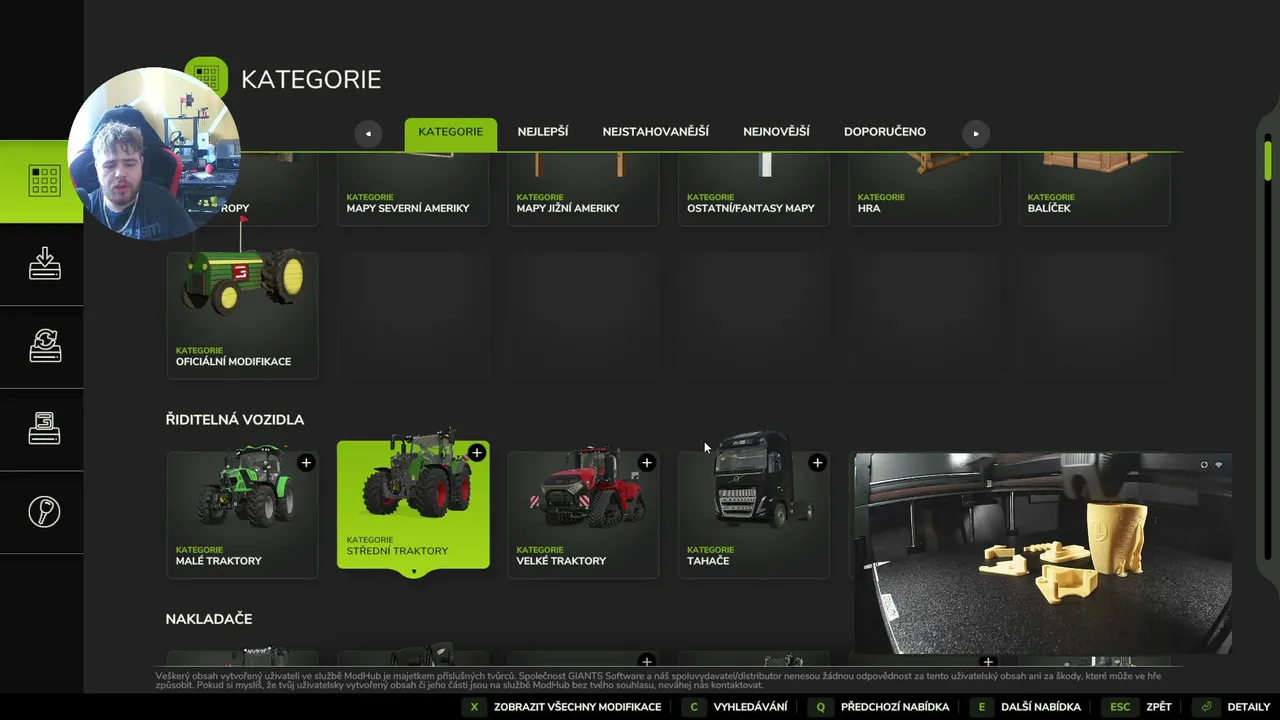Screen dimensions: 1280x720
Task: Click the plus icon on Střední traktory
Action: point(477,453)
